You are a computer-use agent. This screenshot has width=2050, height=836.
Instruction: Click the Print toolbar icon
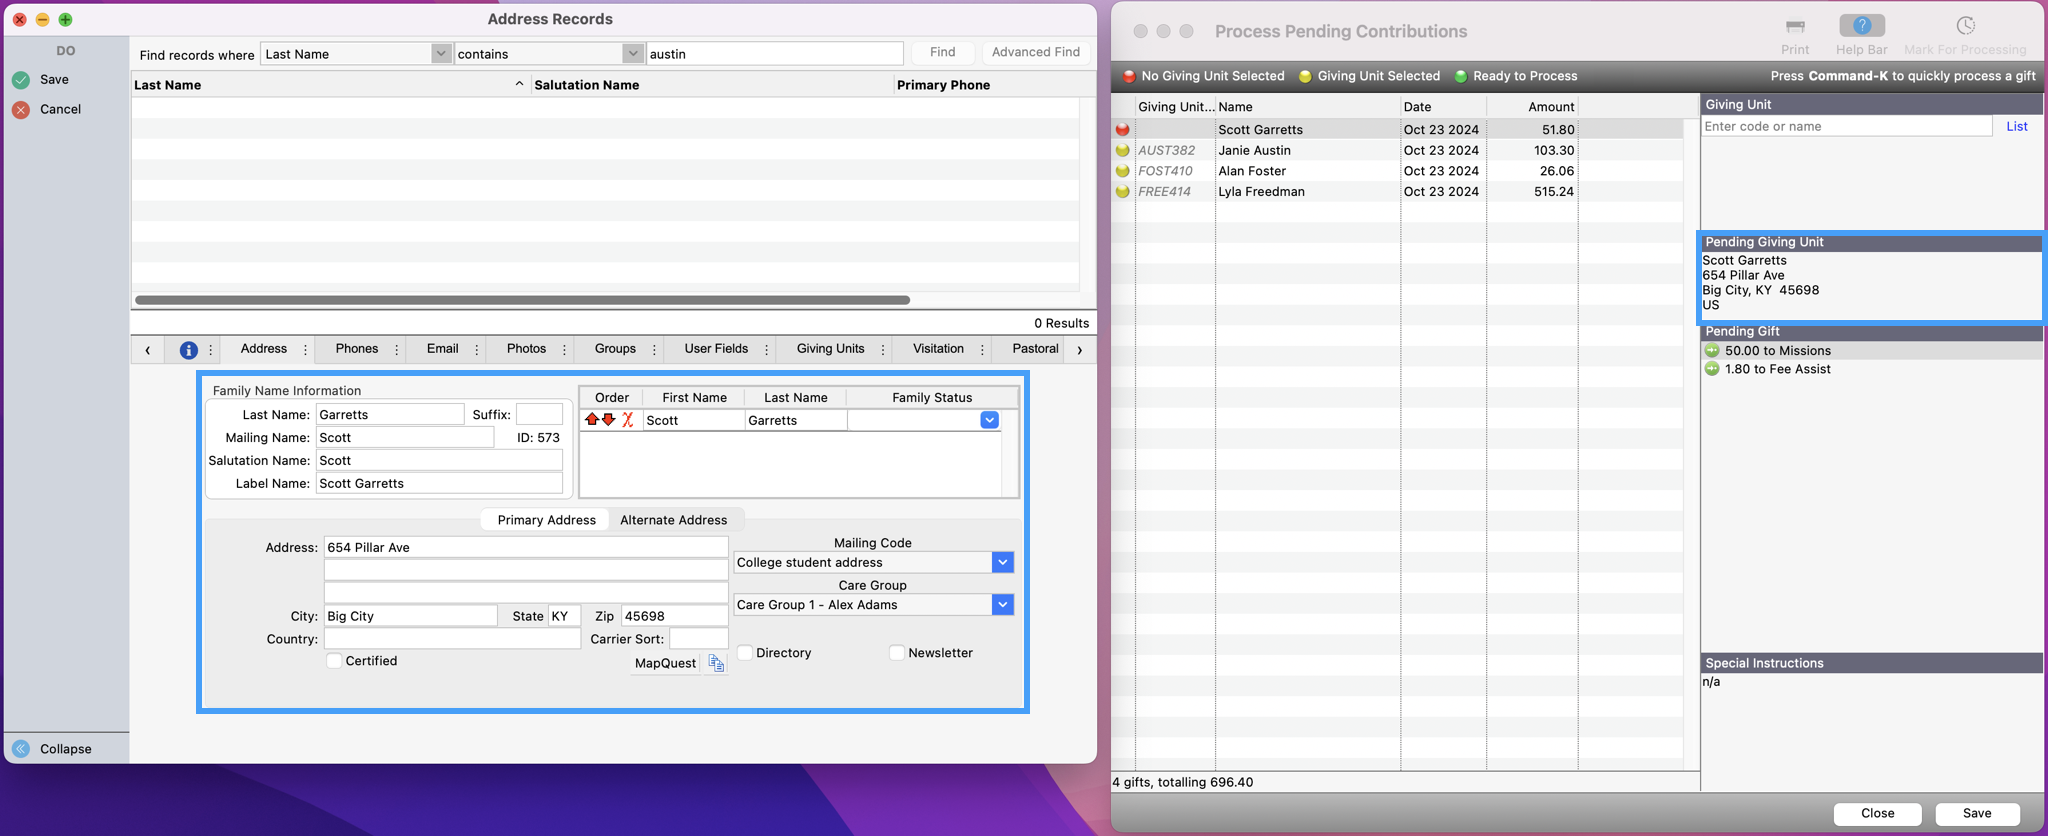(1794, 27)
